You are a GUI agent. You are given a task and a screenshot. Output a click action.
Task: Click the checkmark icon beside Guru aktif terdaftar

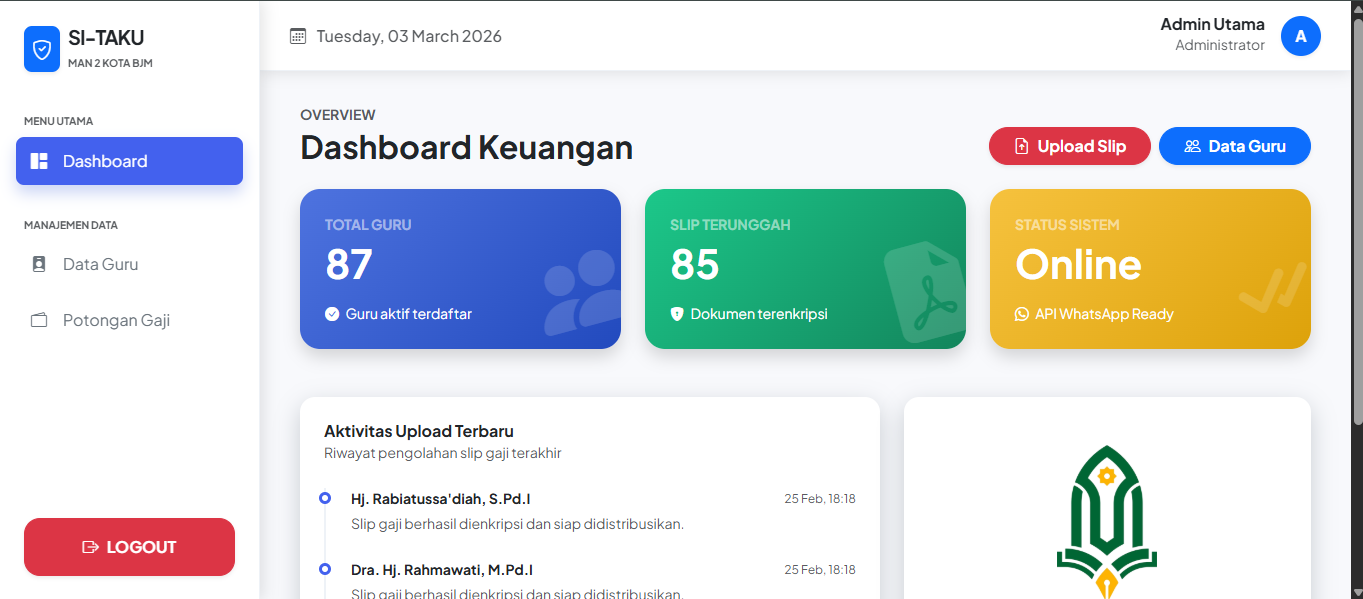click(x=332, y=314)
